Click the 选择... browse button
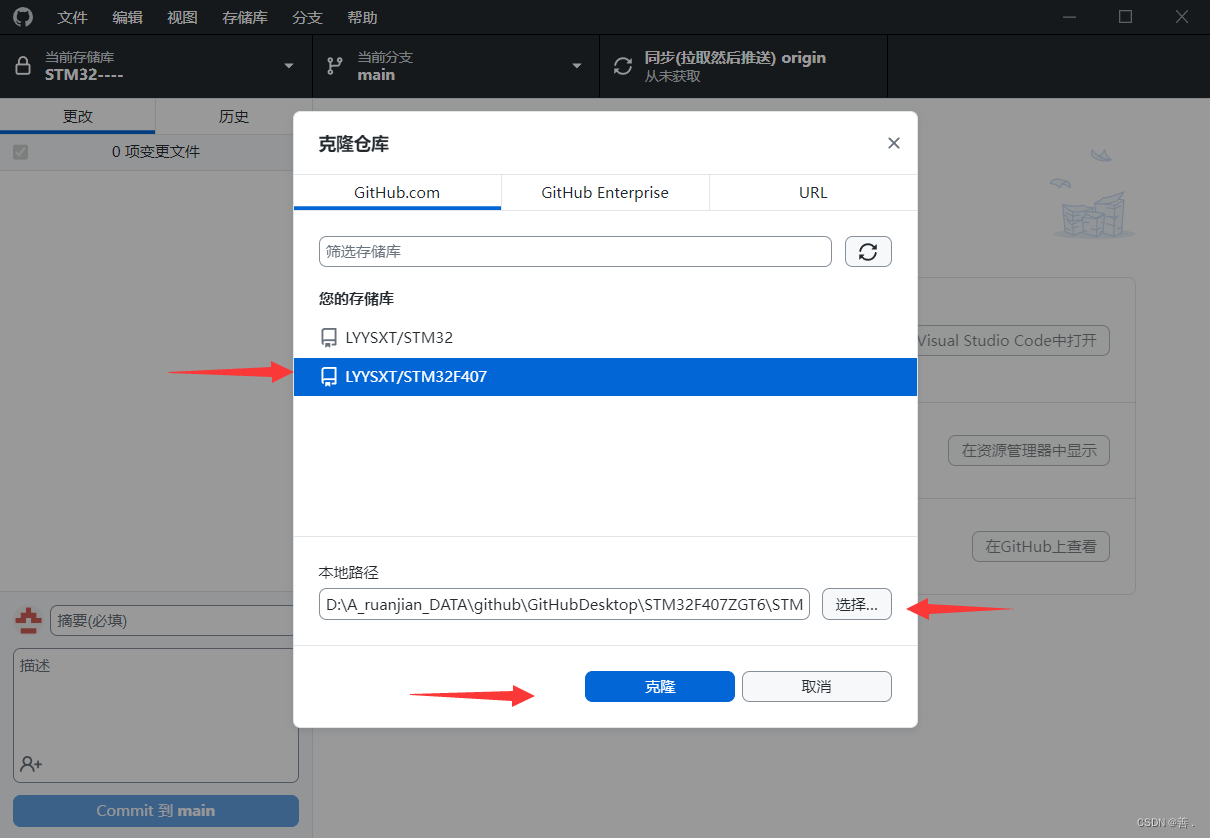This screenshot has width=1210, height=838. 857,604
